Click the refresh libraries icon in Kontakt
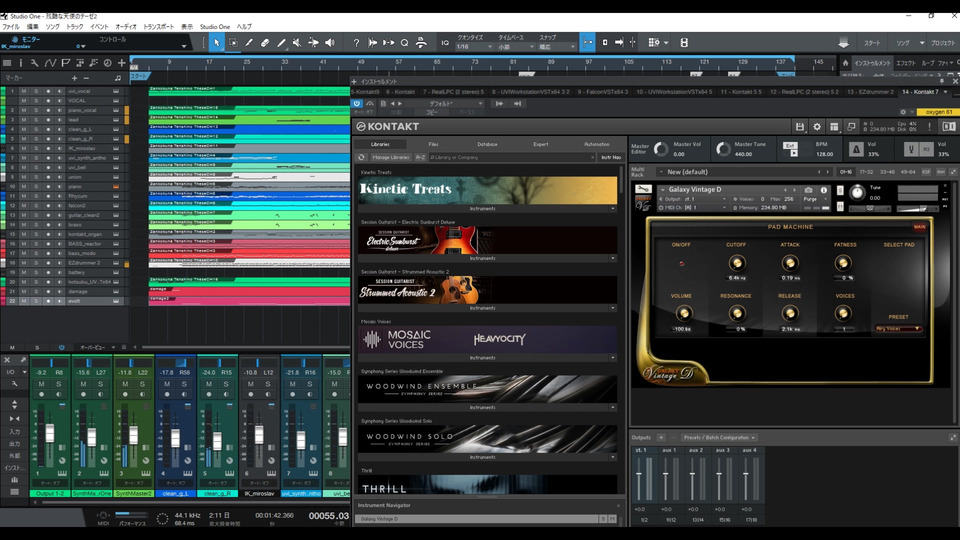Image resolution: width=960 pixels, height=540 pixels. click(x=361, y=157)
